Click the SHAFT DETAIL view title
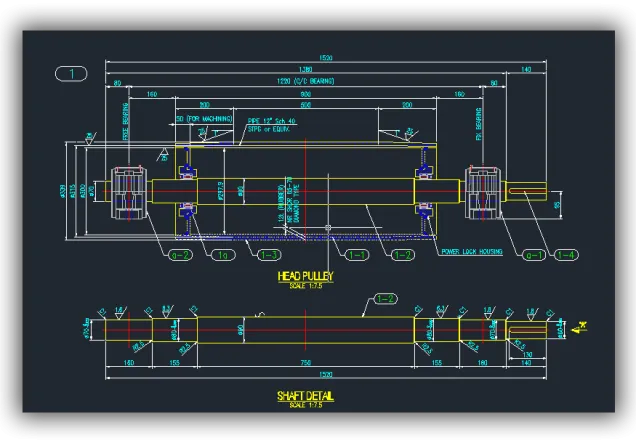The height and width of the screenshot is (443, 636). (x=305, y=396)
